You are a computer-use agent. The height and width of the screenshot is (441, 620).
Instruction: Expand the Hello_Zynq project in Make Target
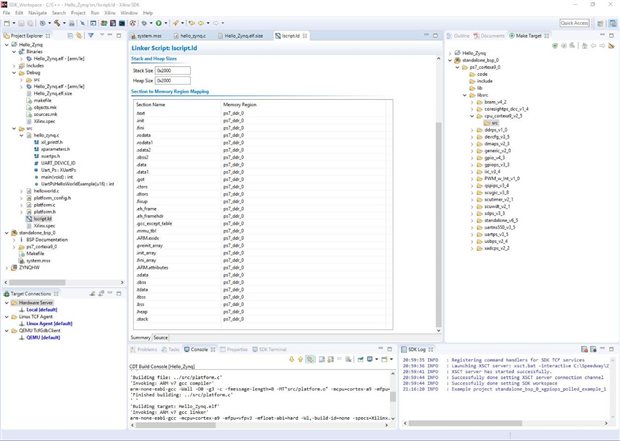click(452, 52)
